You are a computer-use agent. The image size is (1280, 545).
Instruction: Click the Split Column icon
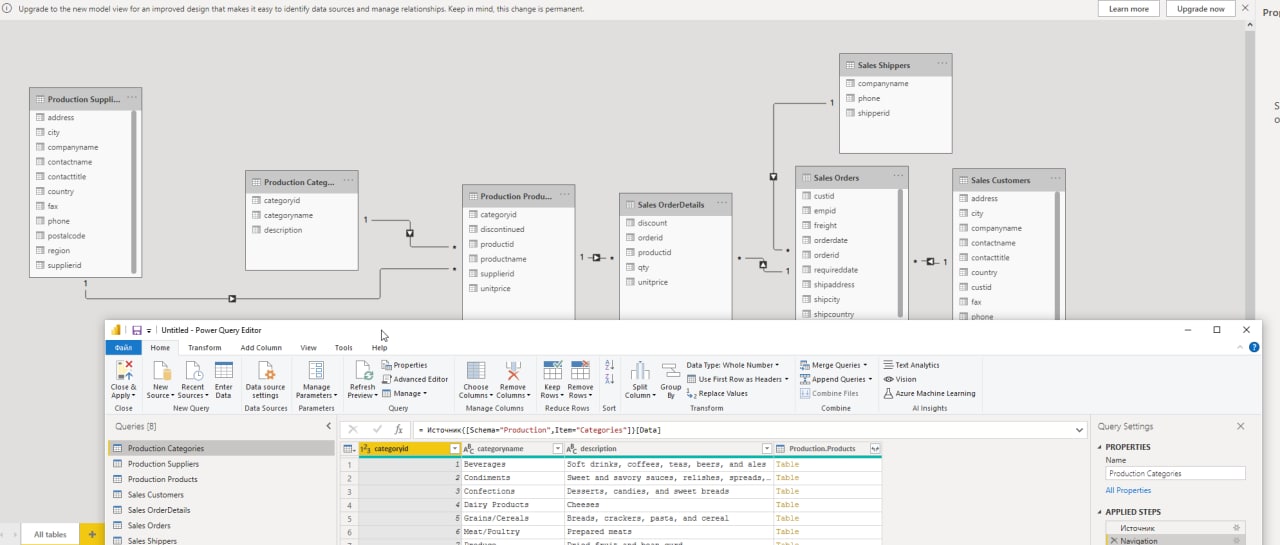(x=640, y=370)
